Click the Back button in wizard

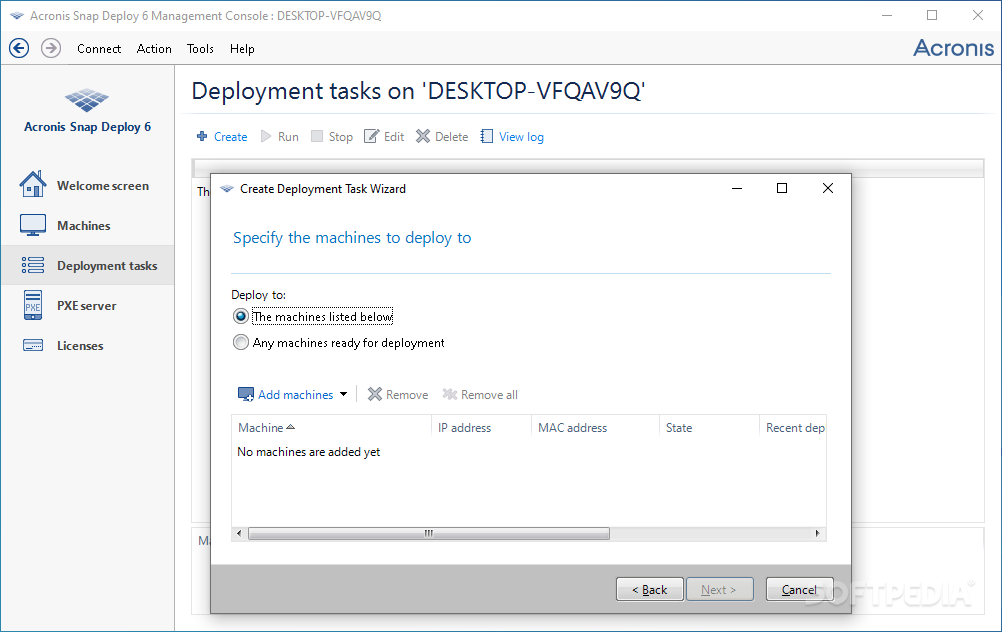point(650,589)
